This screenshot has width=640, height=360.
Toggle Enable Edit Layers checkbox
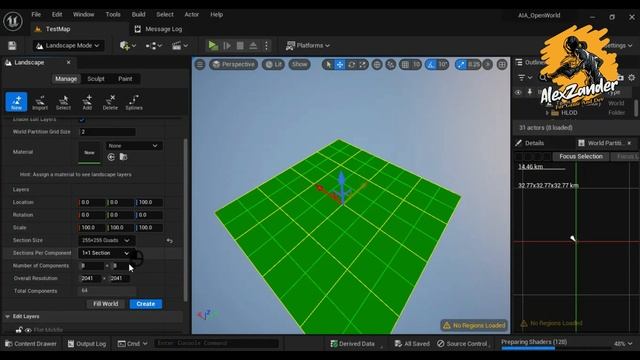coord(82,120)
